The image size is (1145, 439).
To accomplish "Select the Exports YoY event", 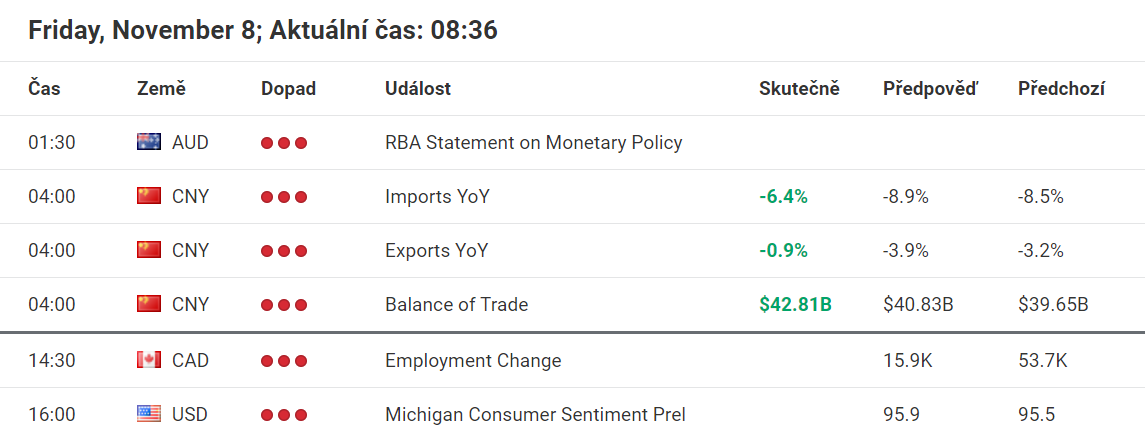I will click(436, 250).
